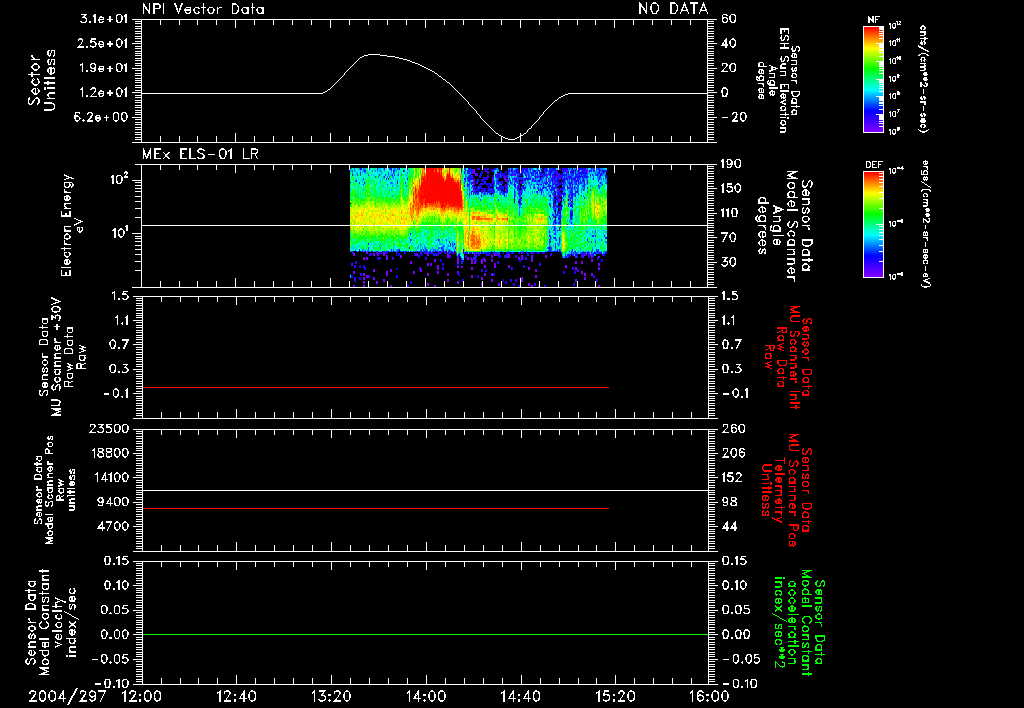Click the white line in scanner position panel
Screen dimensions: 1024x708
coord(425,490)
